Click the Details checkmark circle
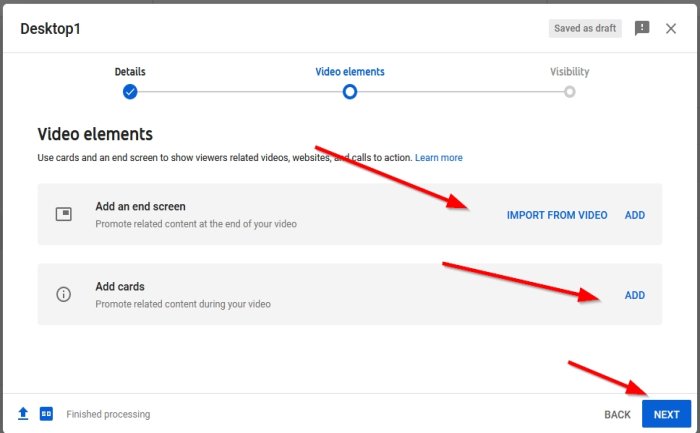Viewport: 700px width, 433px height. [x=130, y=92]
